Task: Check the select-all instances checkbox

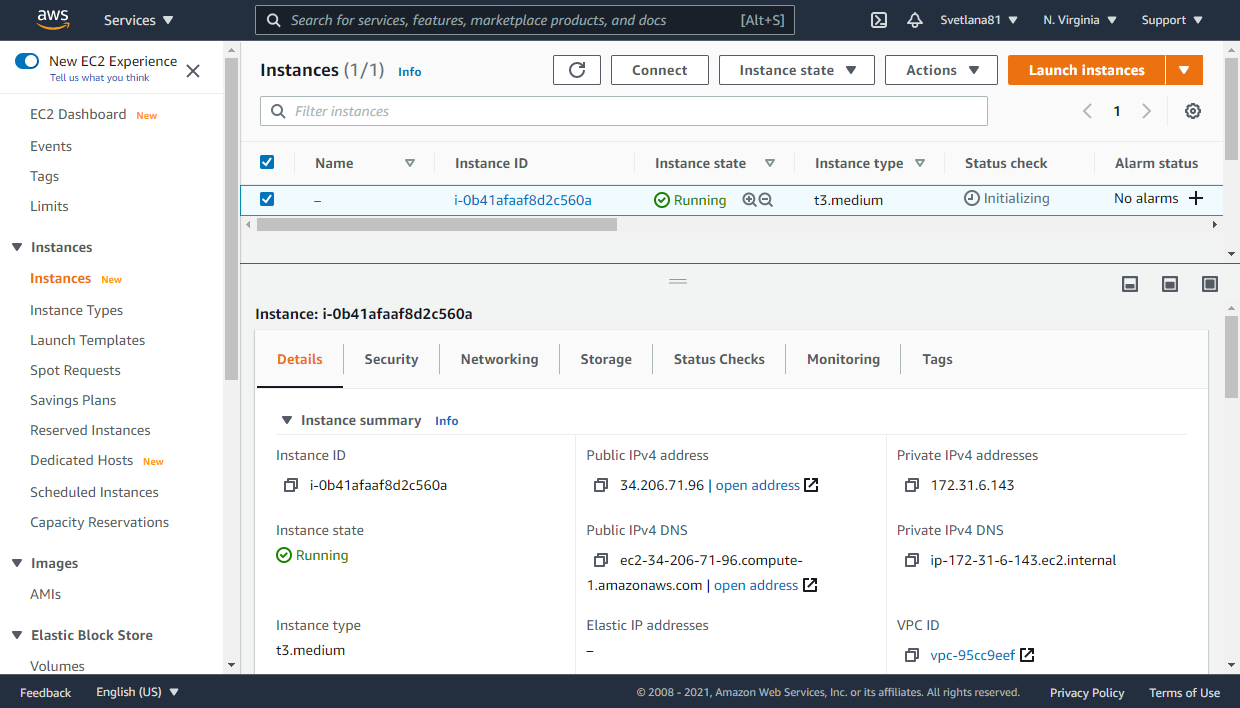Action: (267, 161)
